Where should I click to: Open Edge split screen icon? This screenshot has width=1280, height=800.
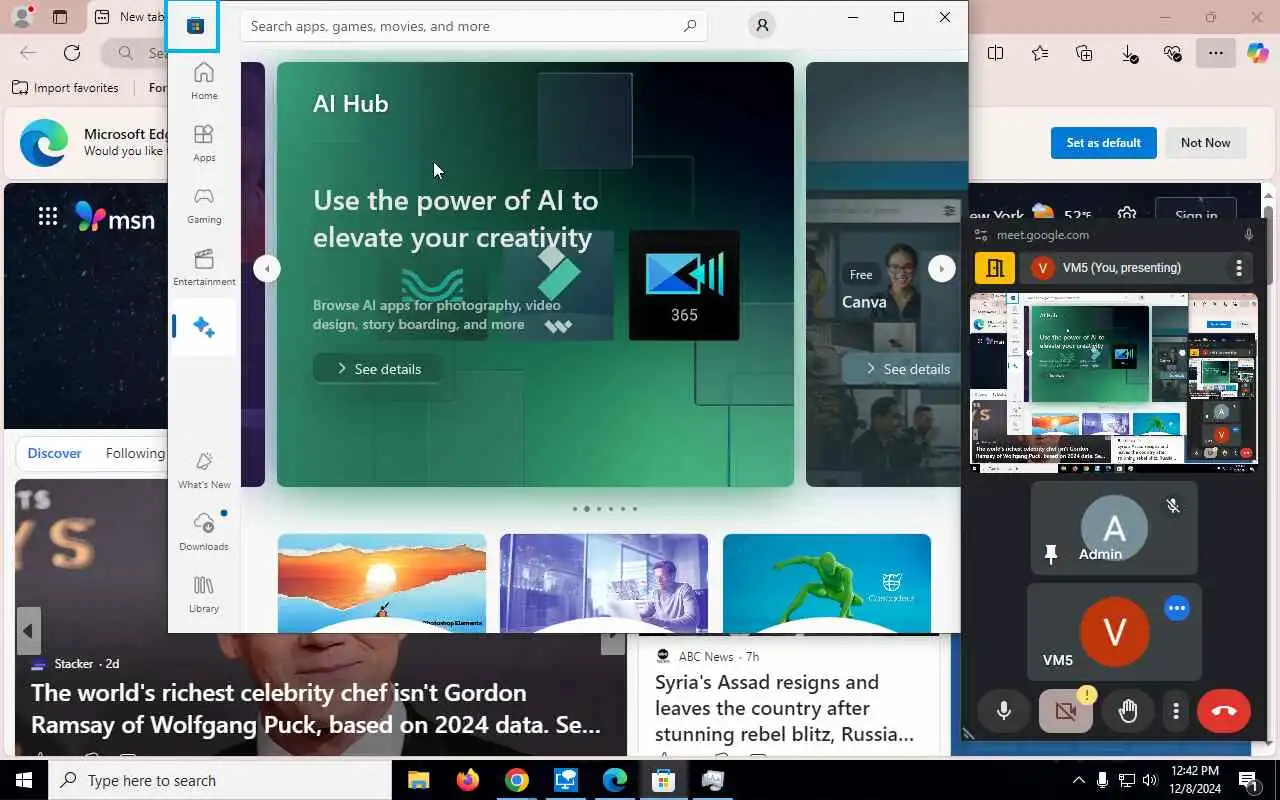pos(995,53)
